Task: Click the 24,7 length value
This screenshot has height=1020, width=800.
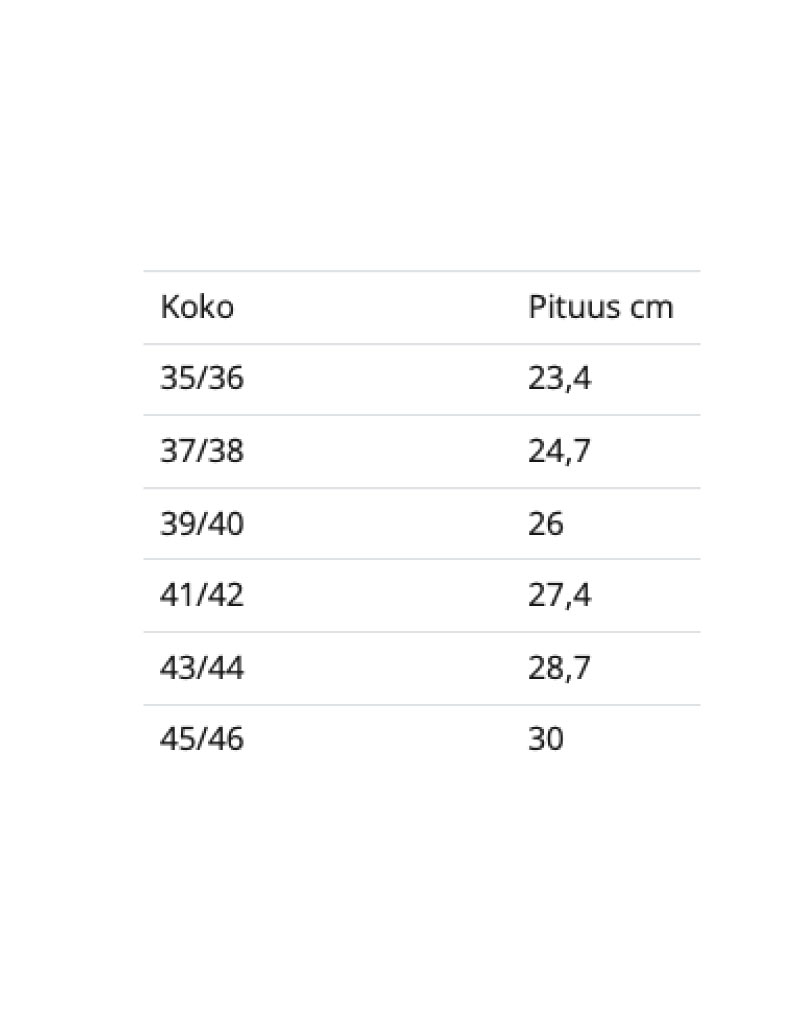Action: point(559,451)
